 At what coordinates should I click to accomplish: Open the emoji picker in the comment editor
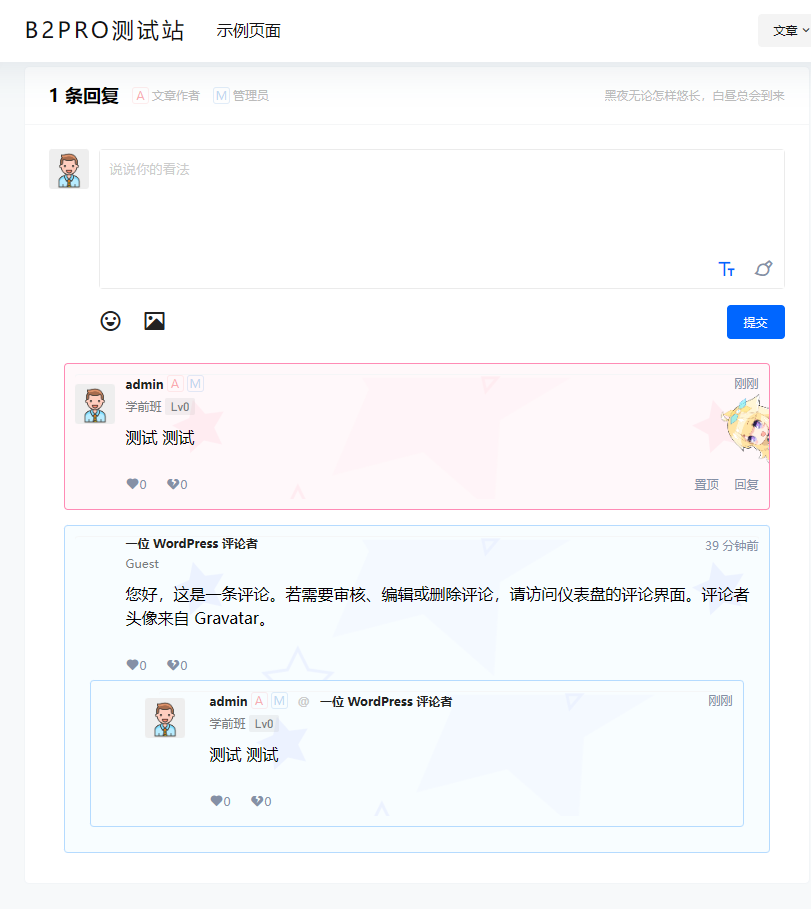coord(110,321)
